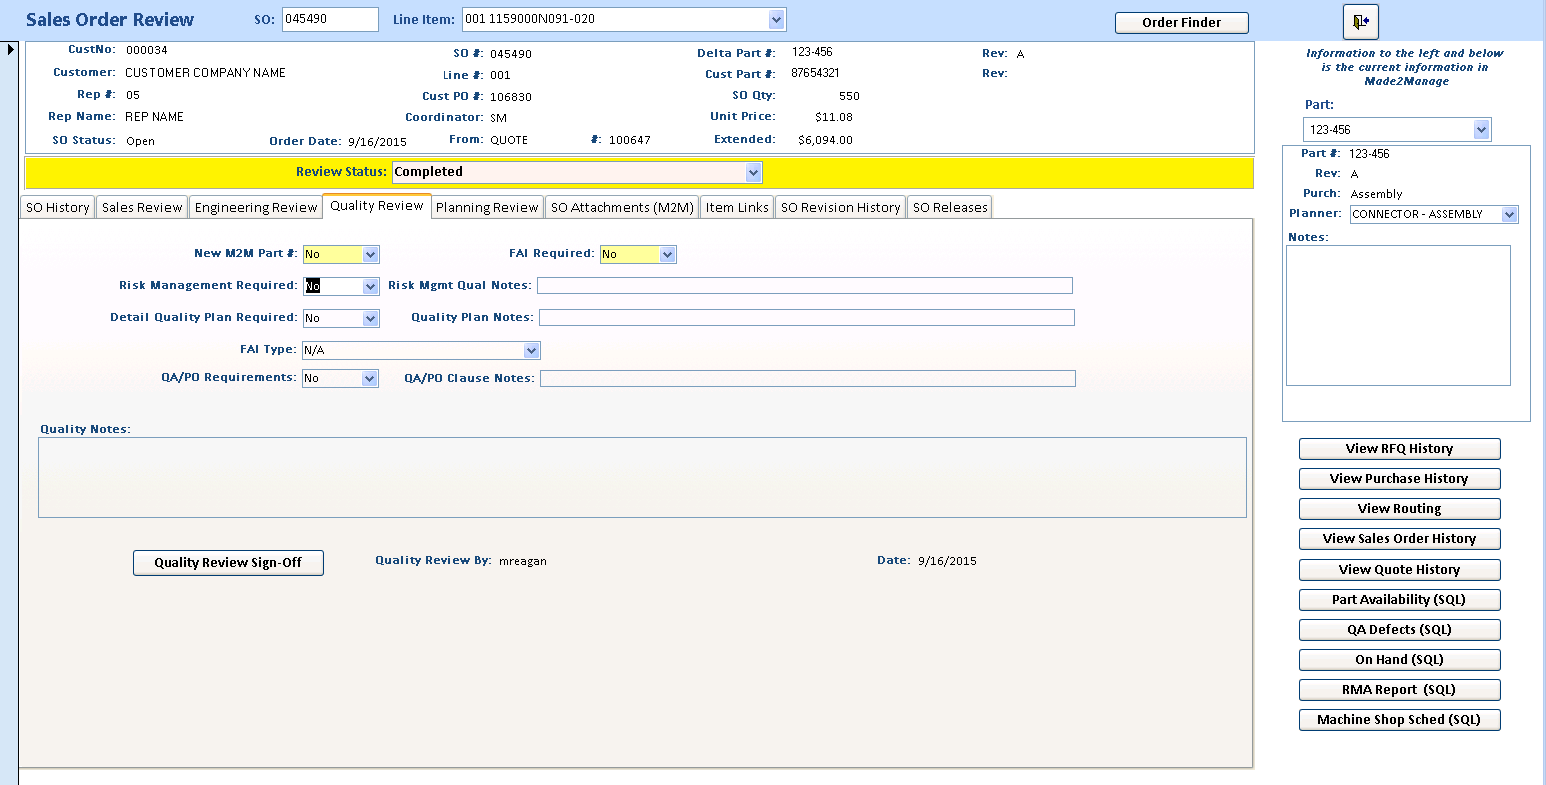Image resolution: width=1546 pixels, height=785 pixels.
Task: Click the Risk Mgmt Qual Notes field
Action: pyautogui.click(x=805, y=286)
